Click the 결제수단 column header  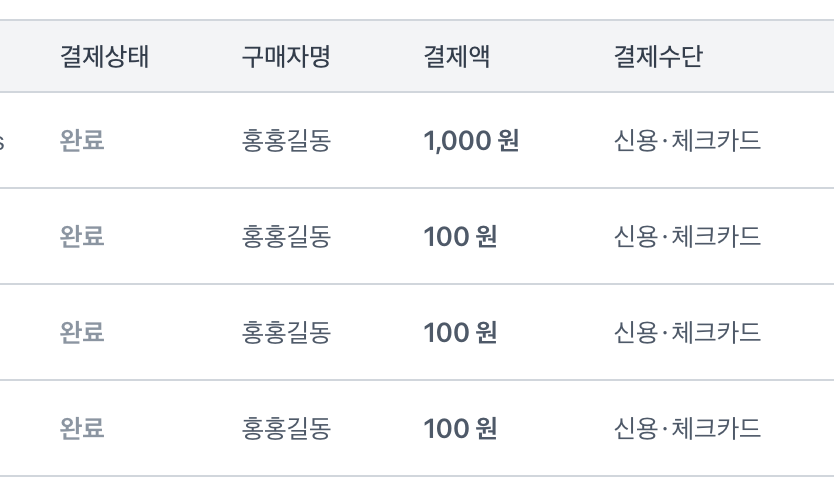pos(657,57)
